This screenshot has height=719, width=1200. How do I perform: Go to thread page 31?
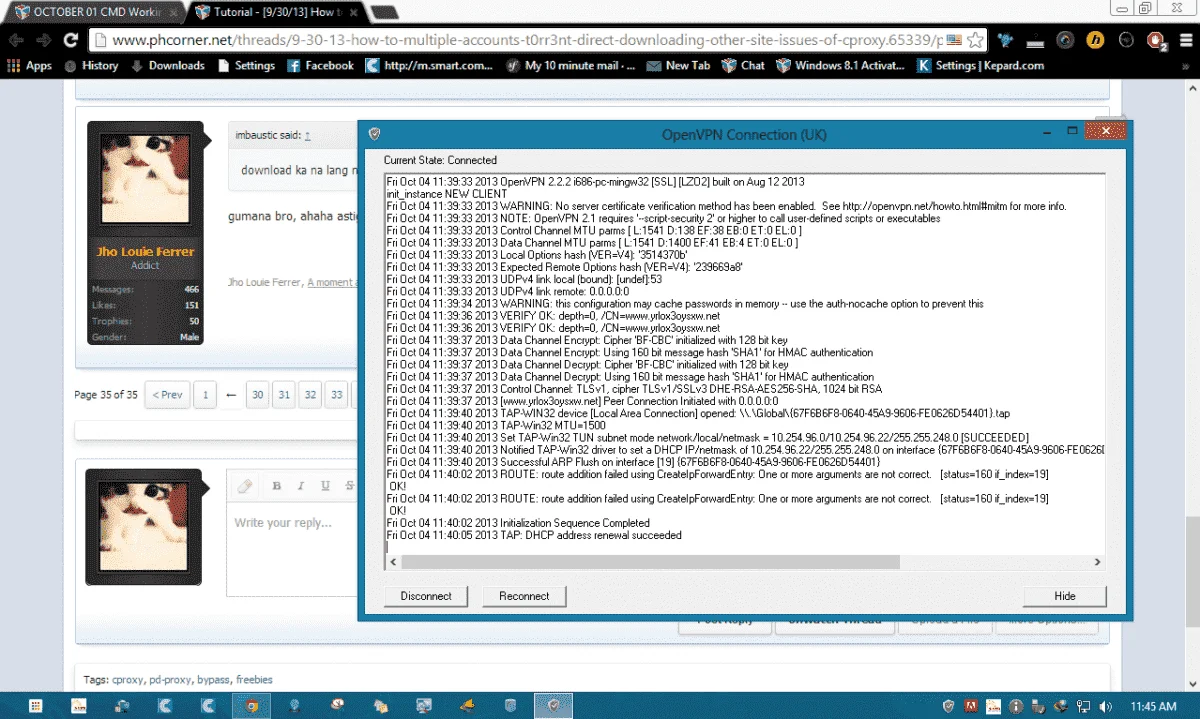click(284, 395)
